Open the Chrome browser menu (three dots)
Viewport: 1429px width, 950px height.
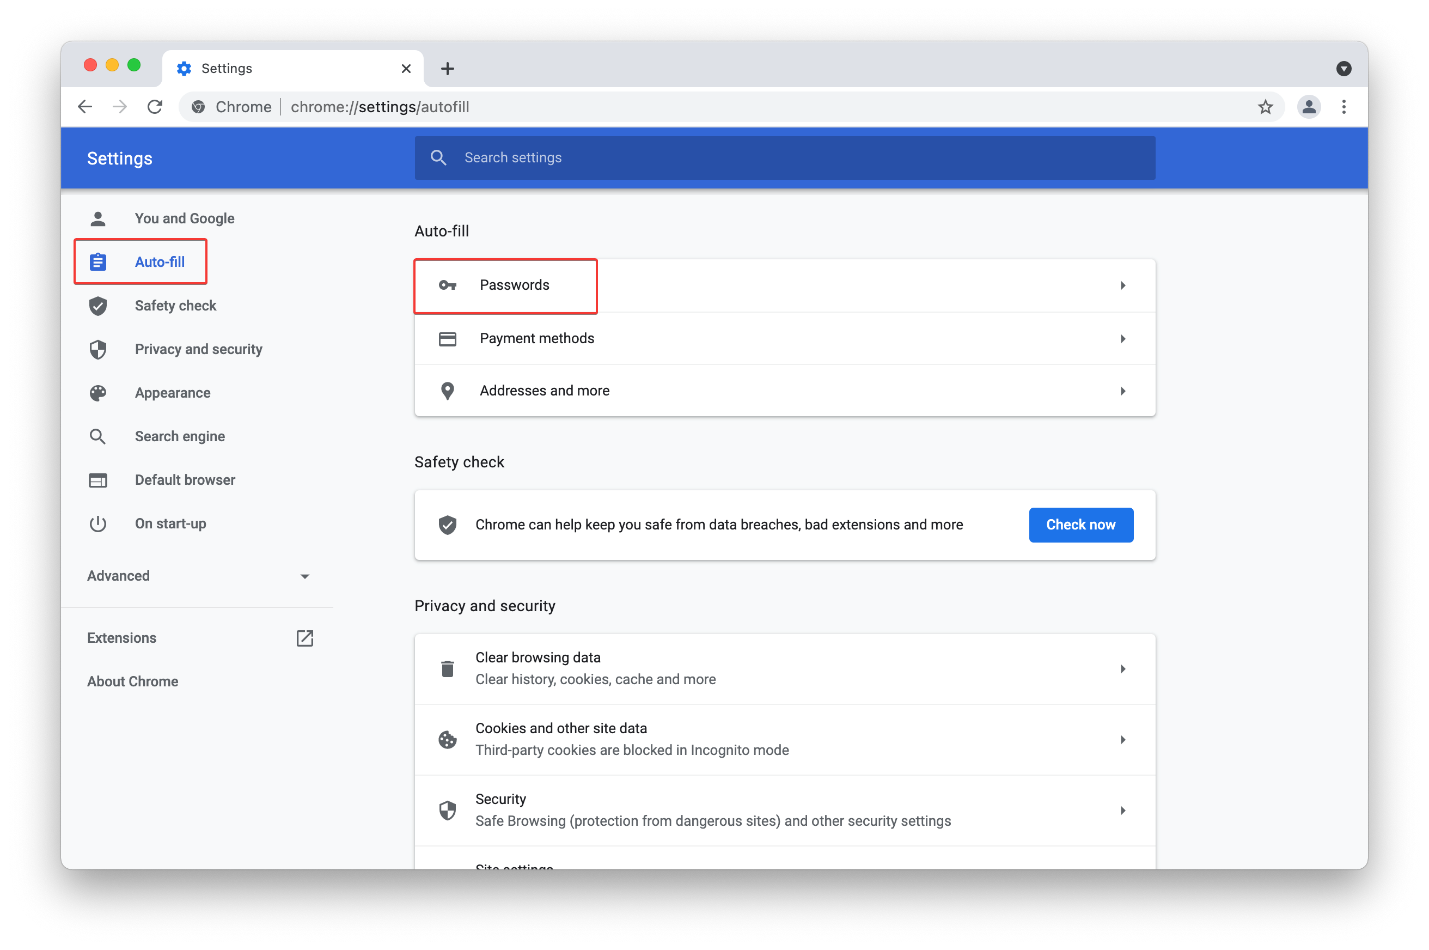pos(1344,106)
